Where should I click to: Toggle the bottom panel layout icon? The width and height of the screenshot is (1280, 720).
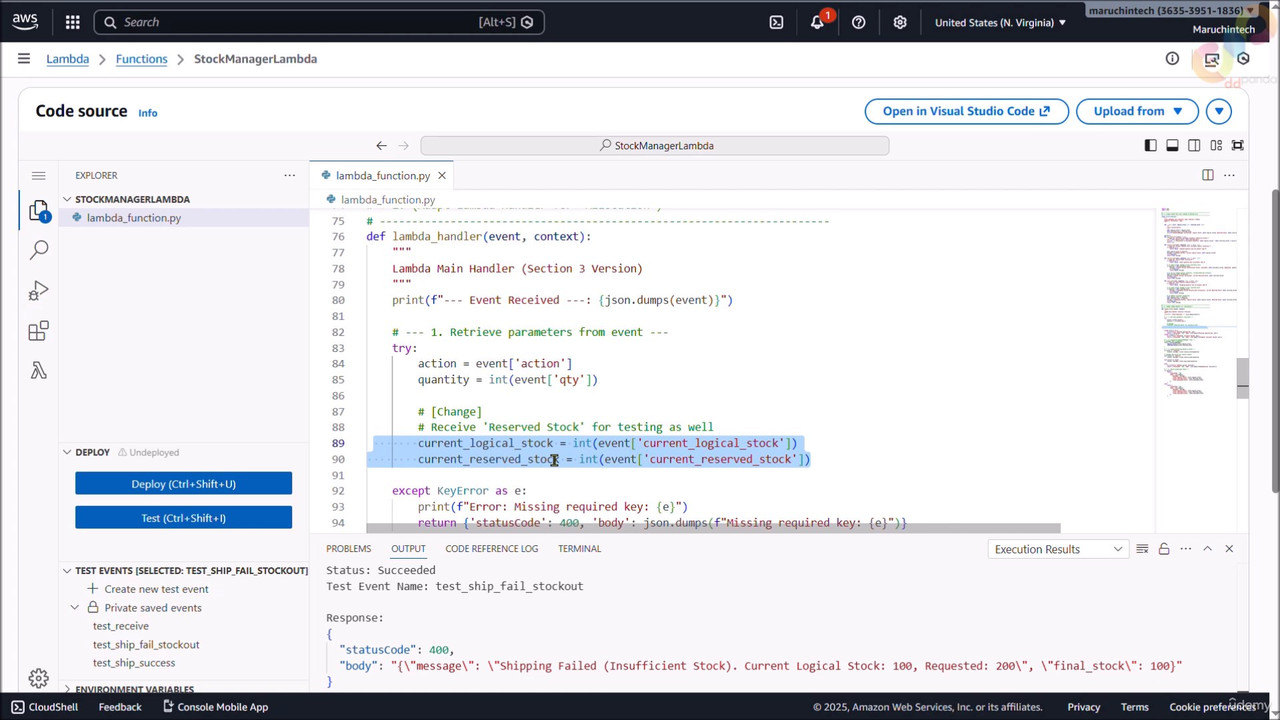point(1172,145)
